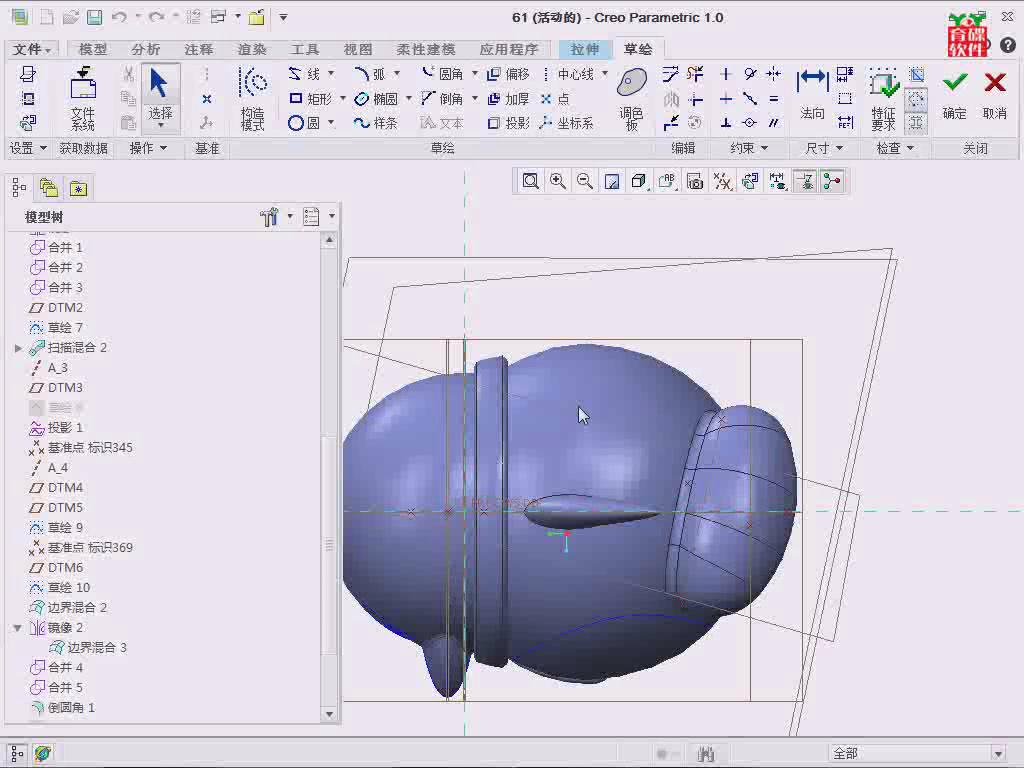The width and height of the screenshot is (1024, 768).
Task: Select the Spline (样条) sketch tool
Action: click(x=376, y=123)
